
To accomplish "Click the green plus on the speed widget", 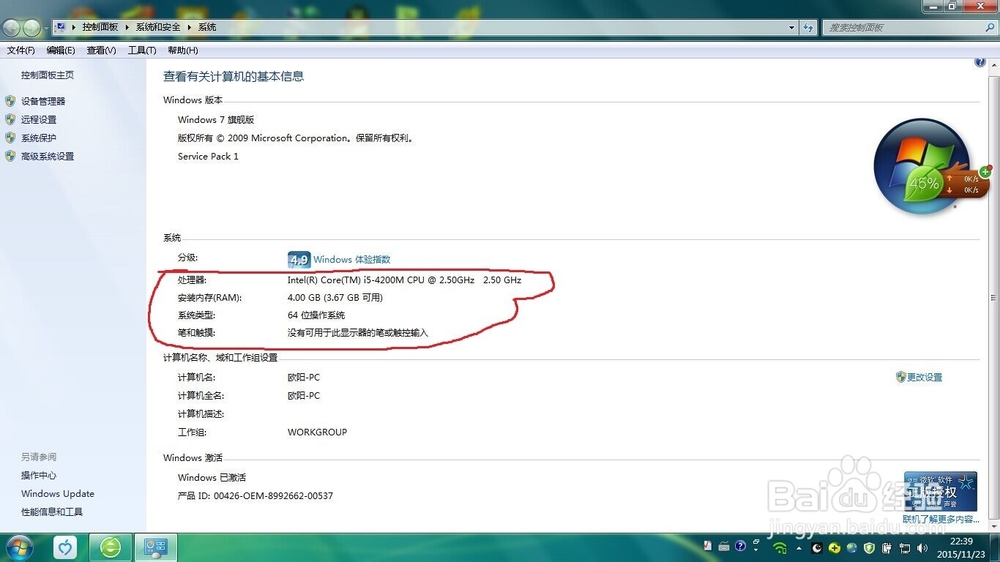I will pyautogui.click(x=985, y=172).
